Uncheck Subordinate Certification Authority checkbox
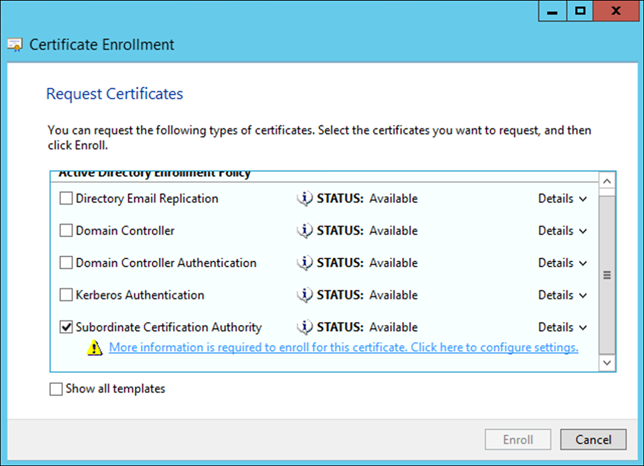The height and width of the screenshot is (466, 644). (x=66, y=327)
